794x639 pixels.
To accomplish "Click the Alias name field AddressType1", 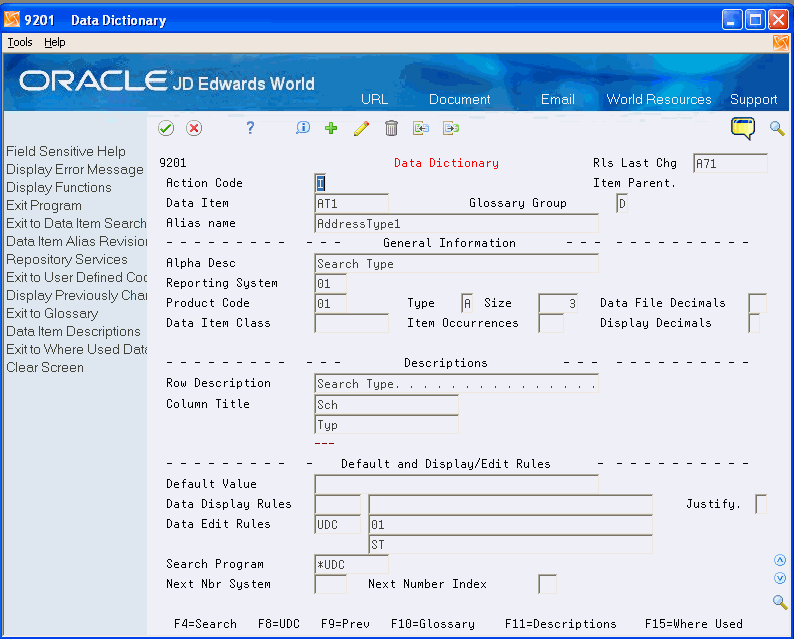I will tap(456, 223).
